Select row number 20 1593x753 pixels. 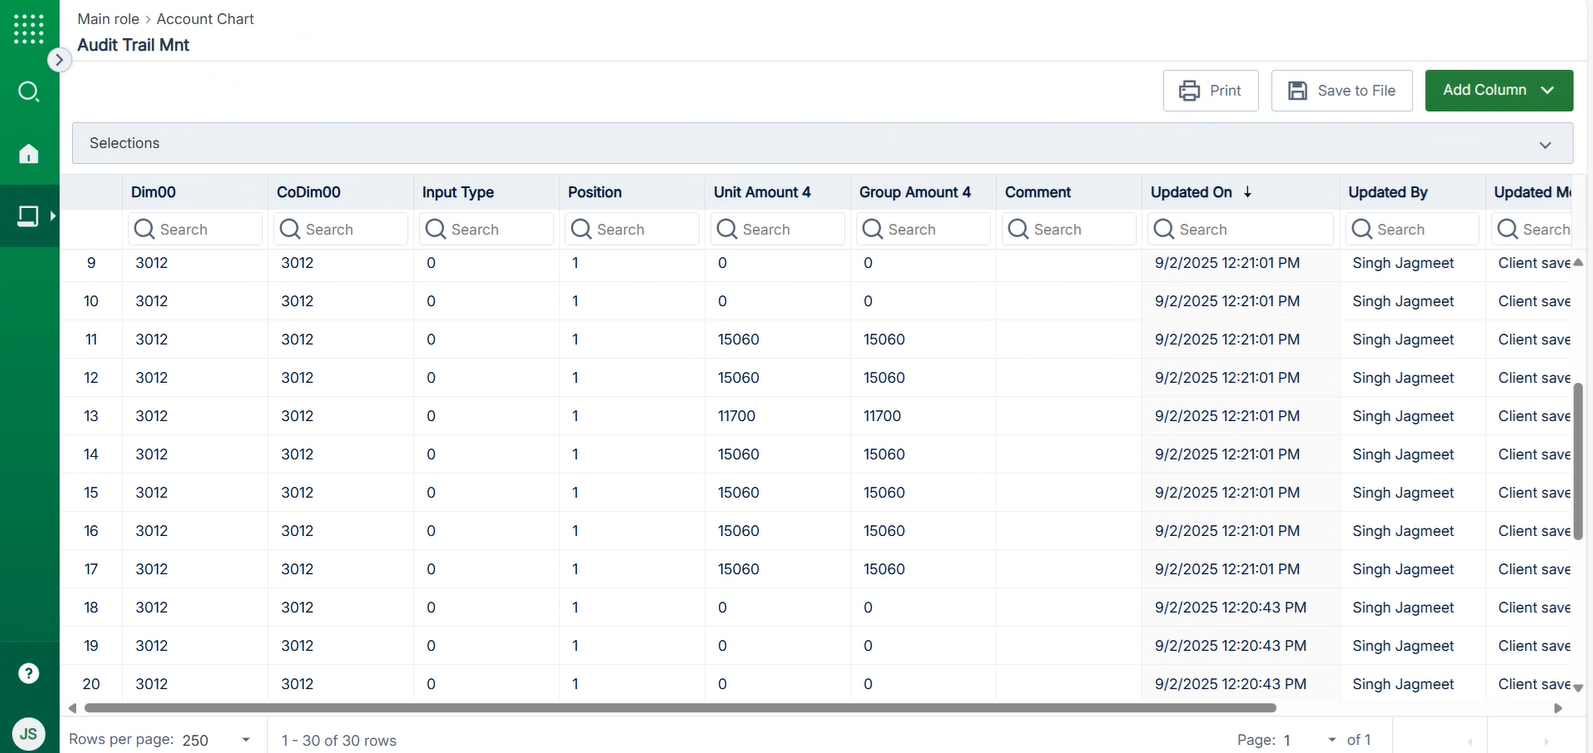(91, 684)
